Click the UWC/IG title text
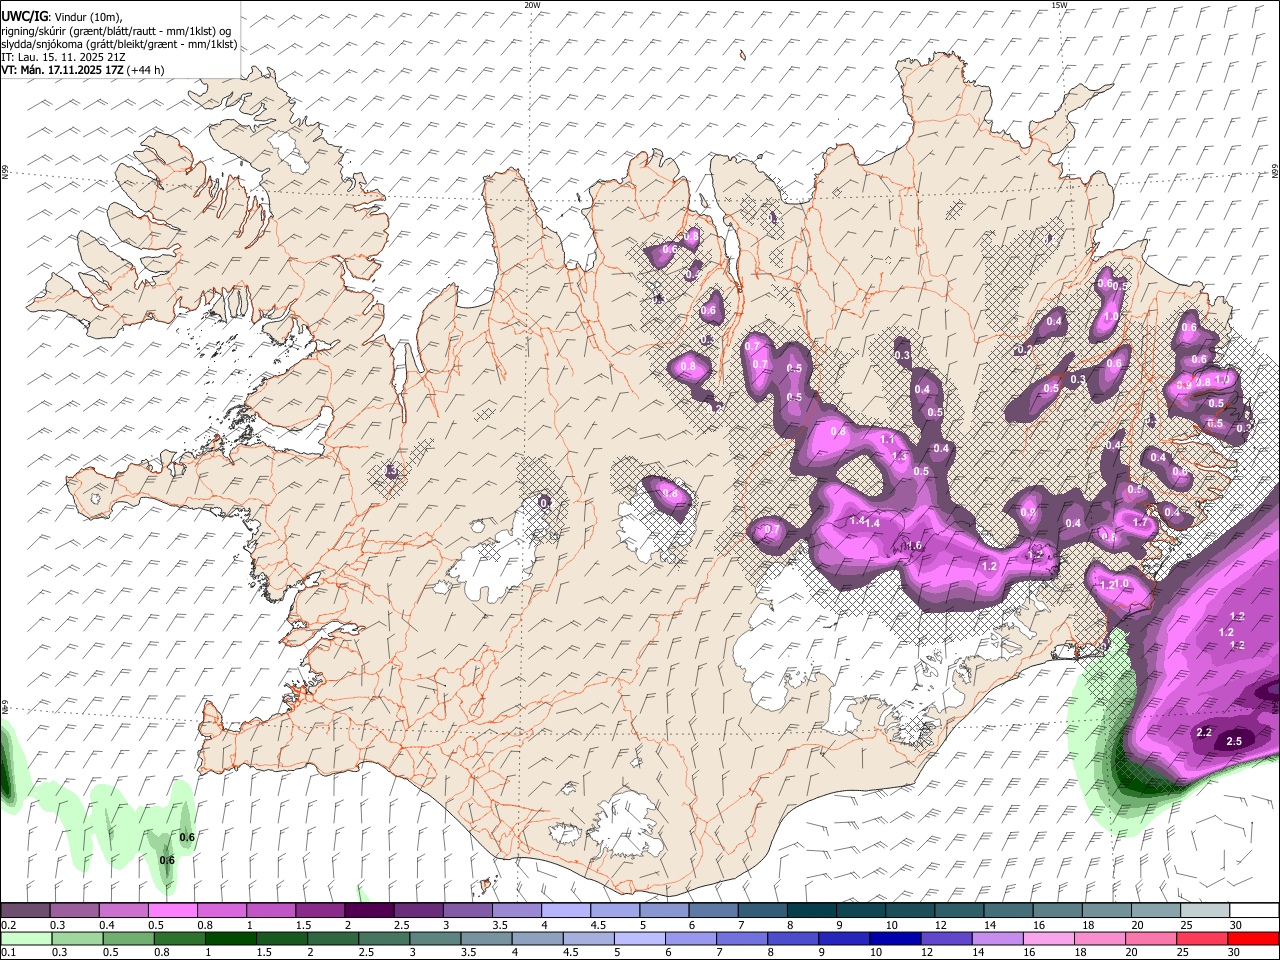This screenshot has width=1280, height=960. point(25,15)
